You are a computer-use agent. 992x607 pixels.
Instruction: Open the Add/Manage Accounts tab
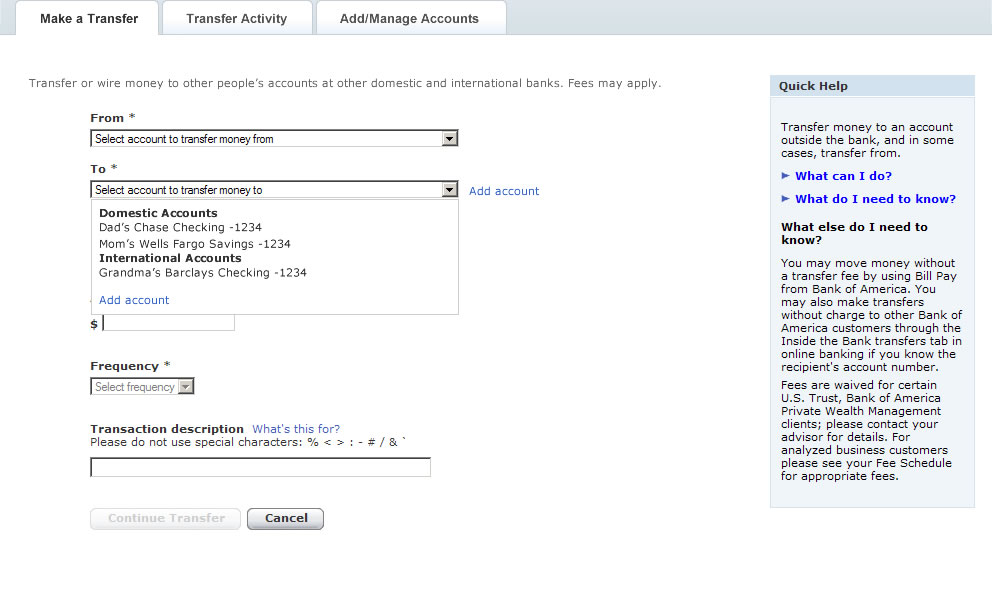click(x=409, y=18)
